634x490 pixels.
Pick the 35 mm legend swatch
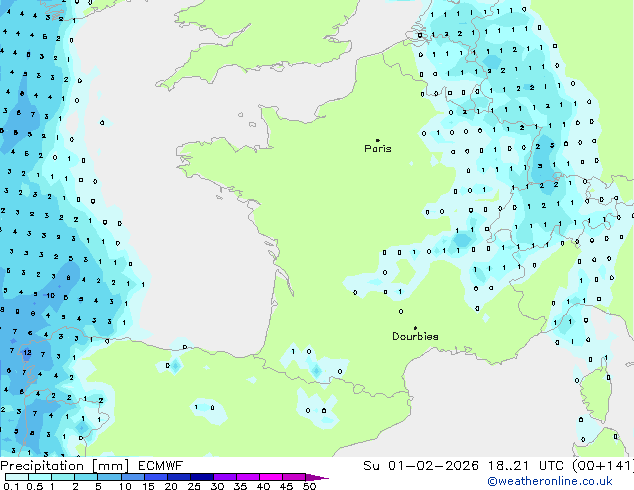pyautogui.click(x=247, y=477)
